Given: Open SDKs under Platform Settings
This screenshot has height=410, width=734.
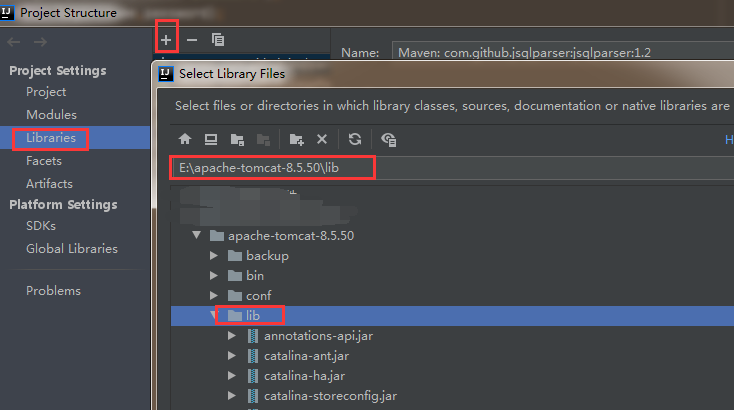Looking at the screenshot, I should [41, 226].
